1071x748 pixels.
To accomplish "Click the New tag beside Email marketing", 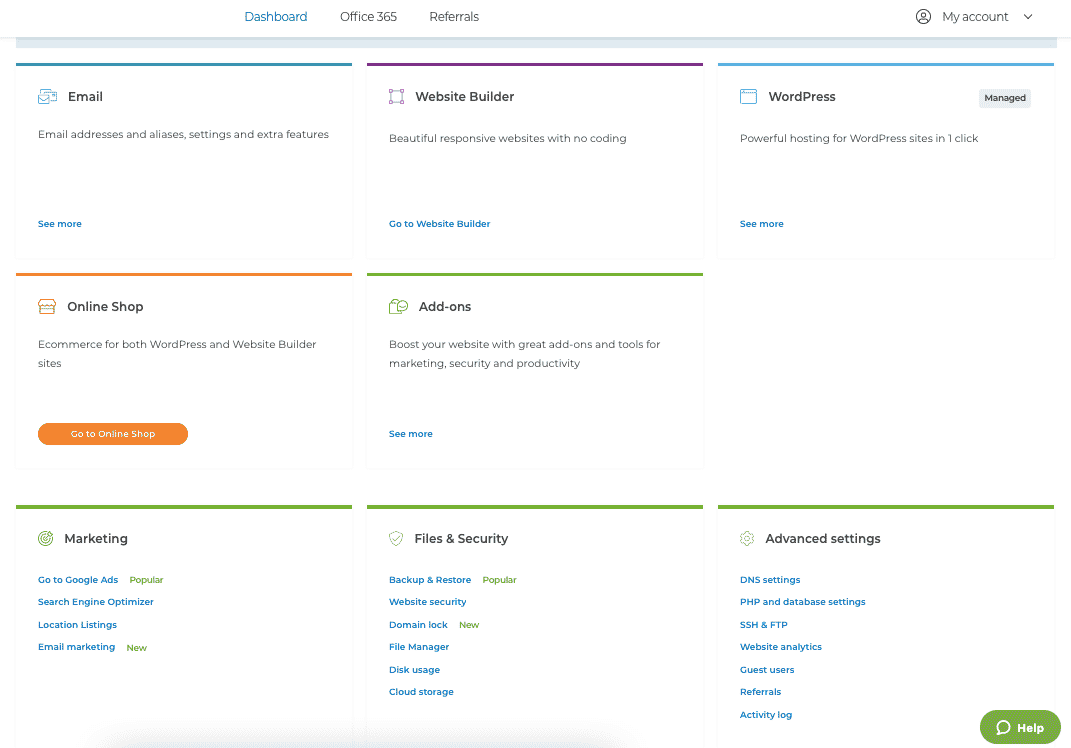I will coord(137,648).
